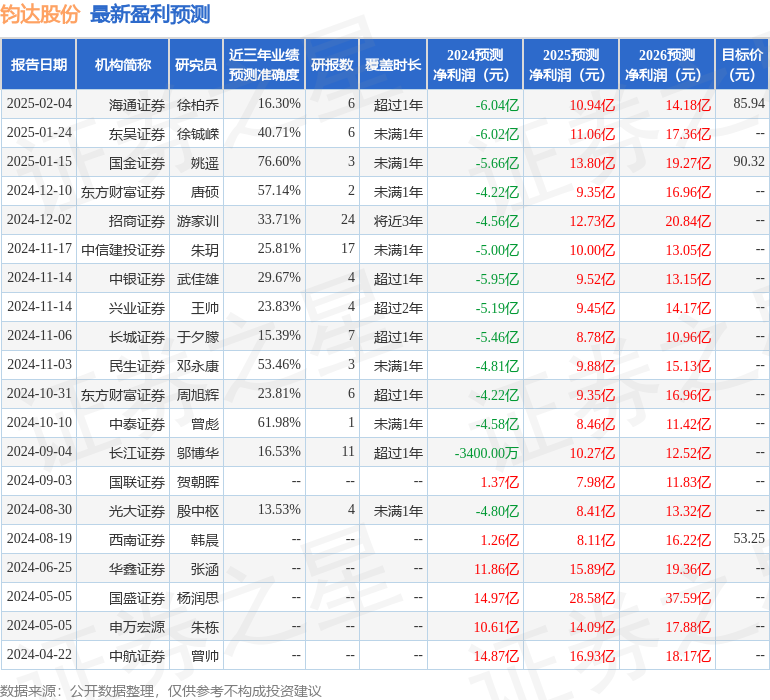The image size is (770, 700).
Task: Click coverage duration 将近3年
Action: click(398, 221)
